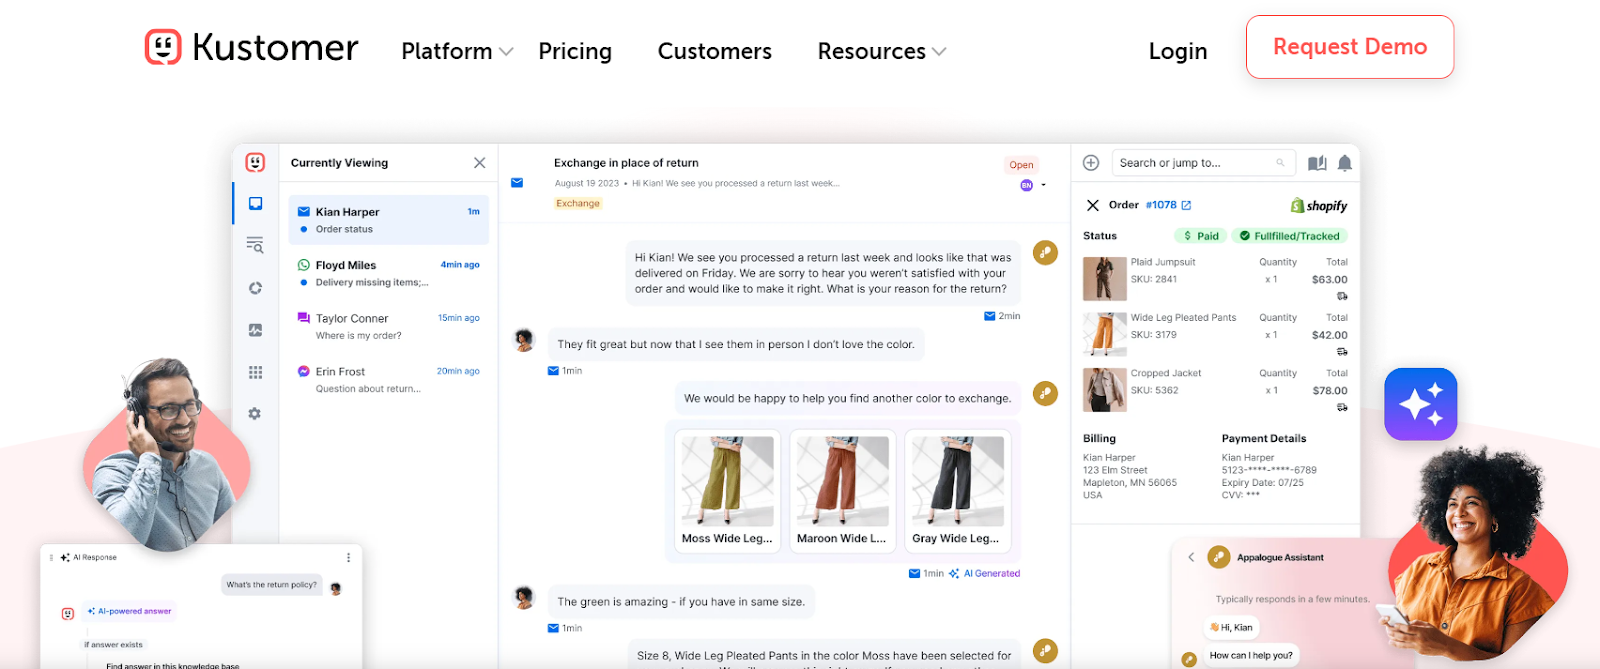Open the search list icon in sidebar

(x=255, y=245)
